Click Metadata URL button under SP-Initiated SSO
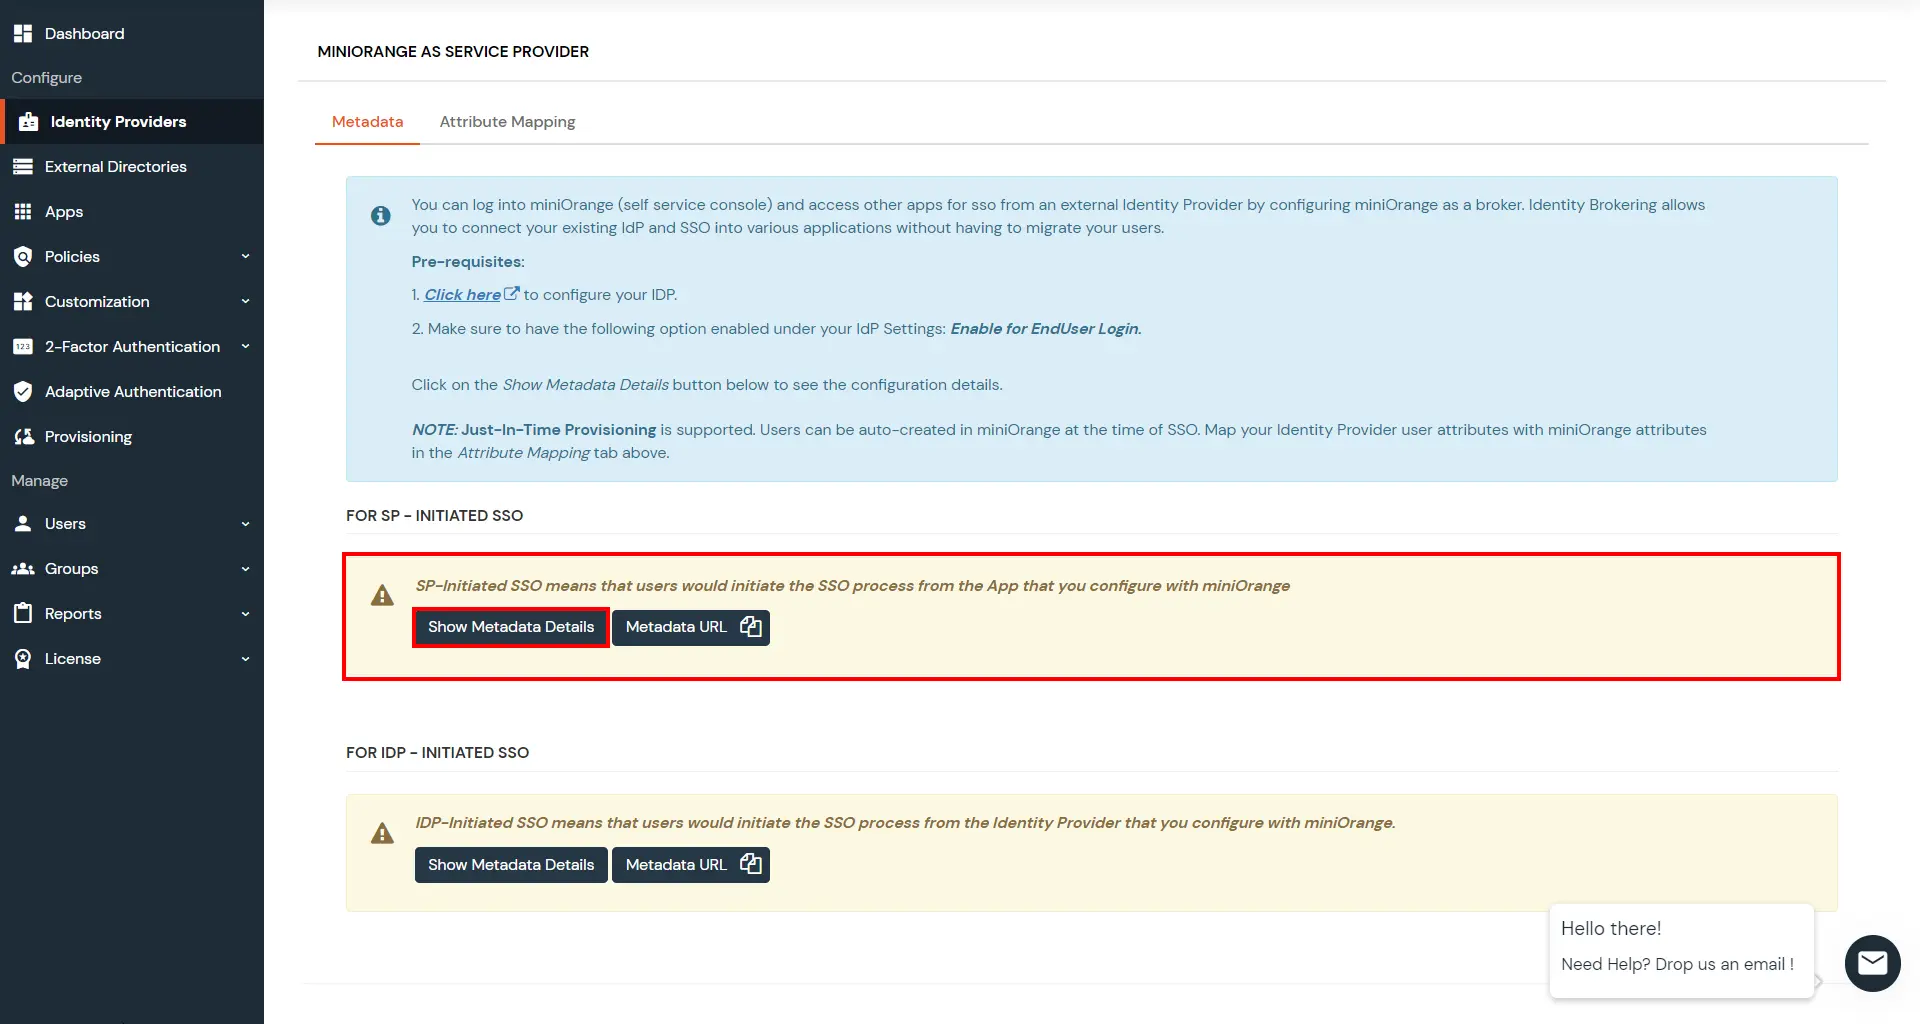Viewport: 1920px width, 1024px height. pyautogui.click(x=690, y=627)
